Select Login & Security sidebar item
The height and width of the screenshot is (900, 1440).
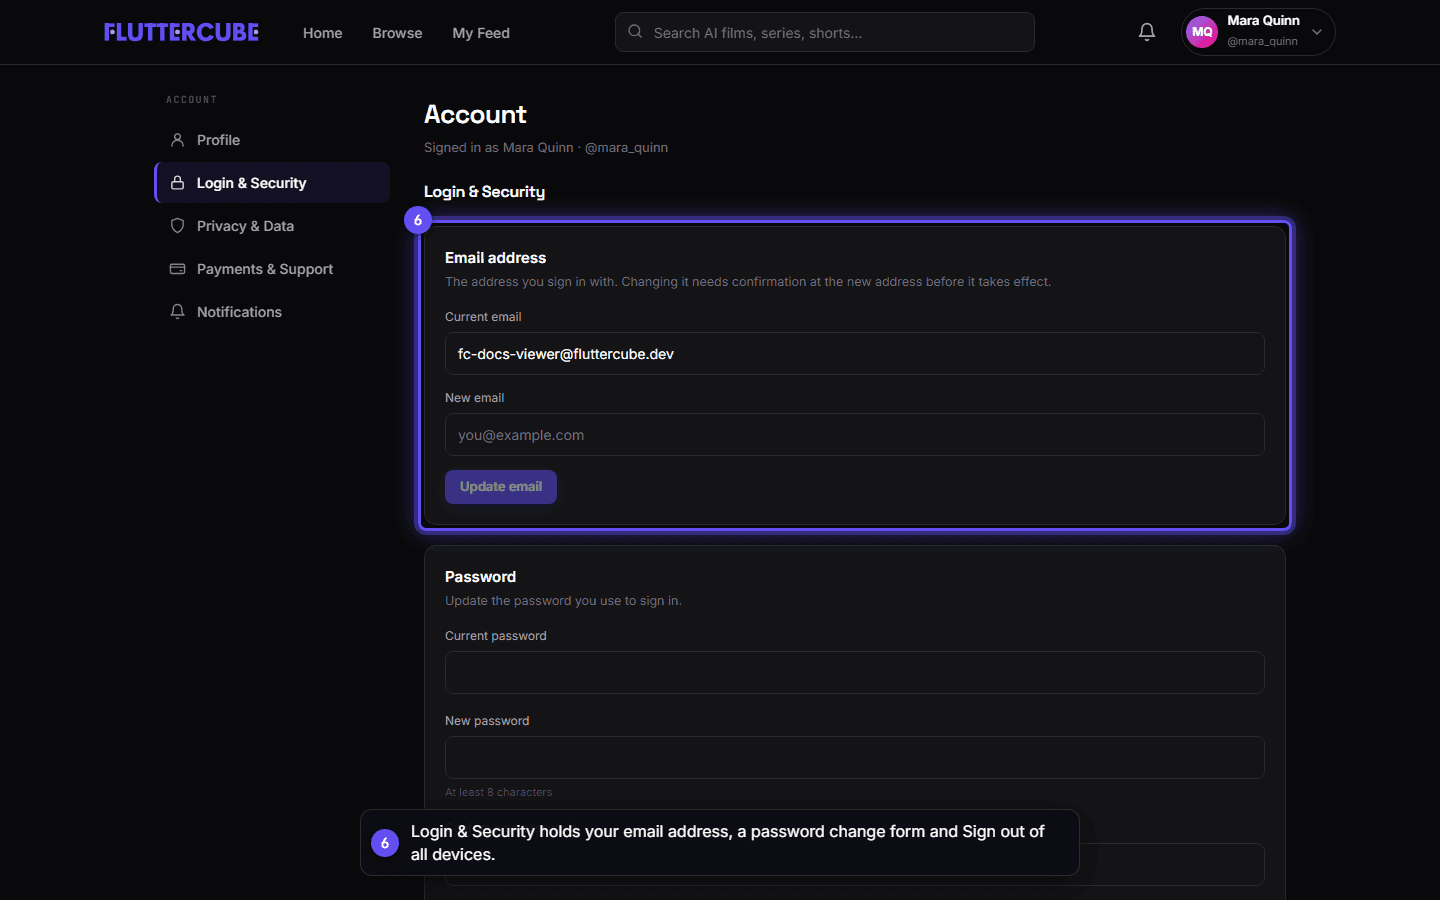pos(272,183)
